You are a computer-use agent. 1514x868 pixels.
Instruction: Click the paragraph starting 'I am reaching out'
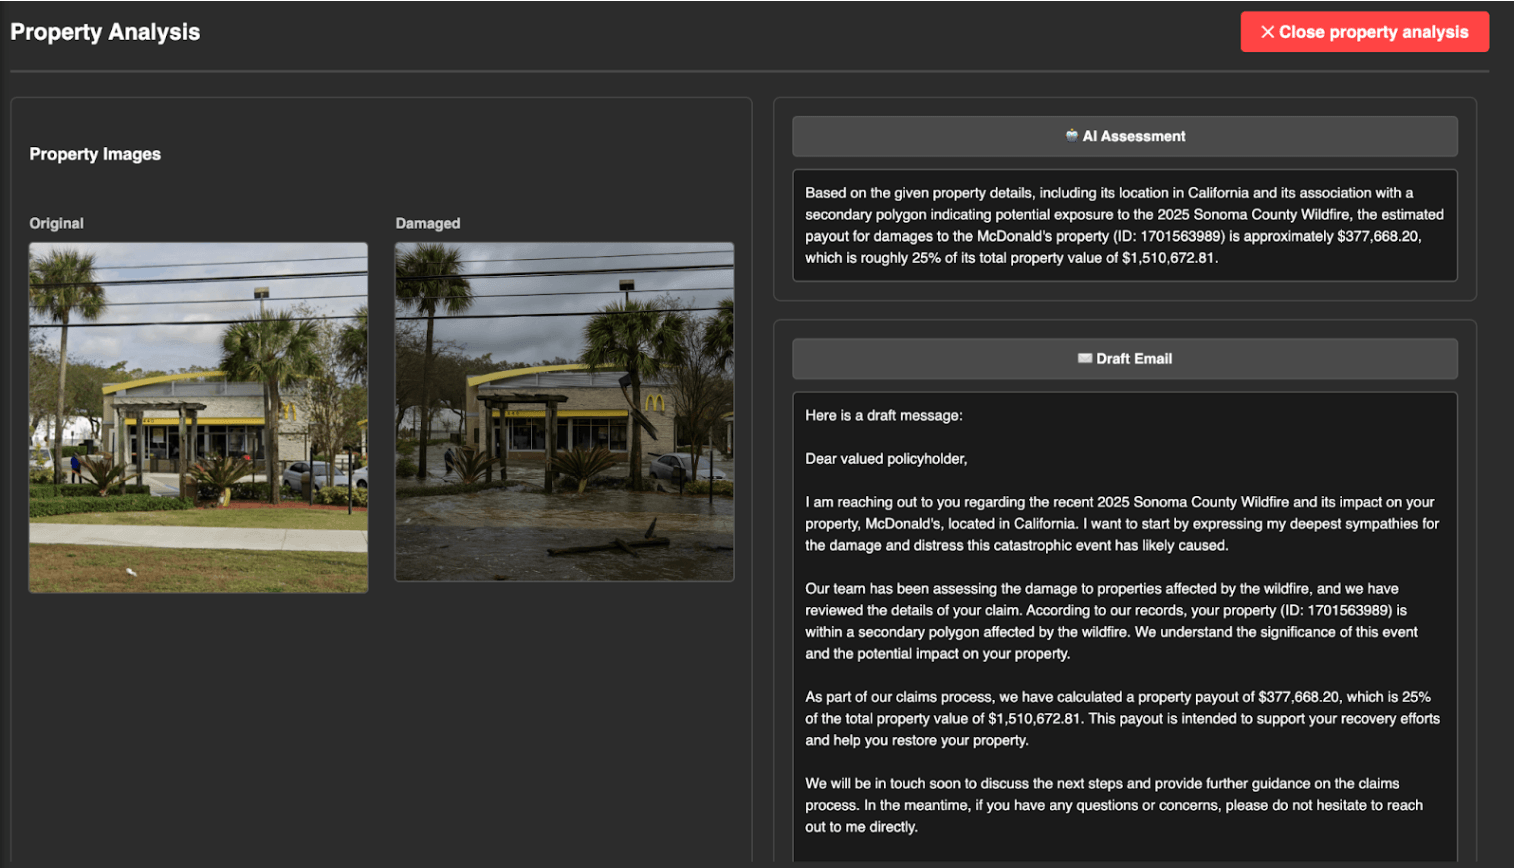1122,524
